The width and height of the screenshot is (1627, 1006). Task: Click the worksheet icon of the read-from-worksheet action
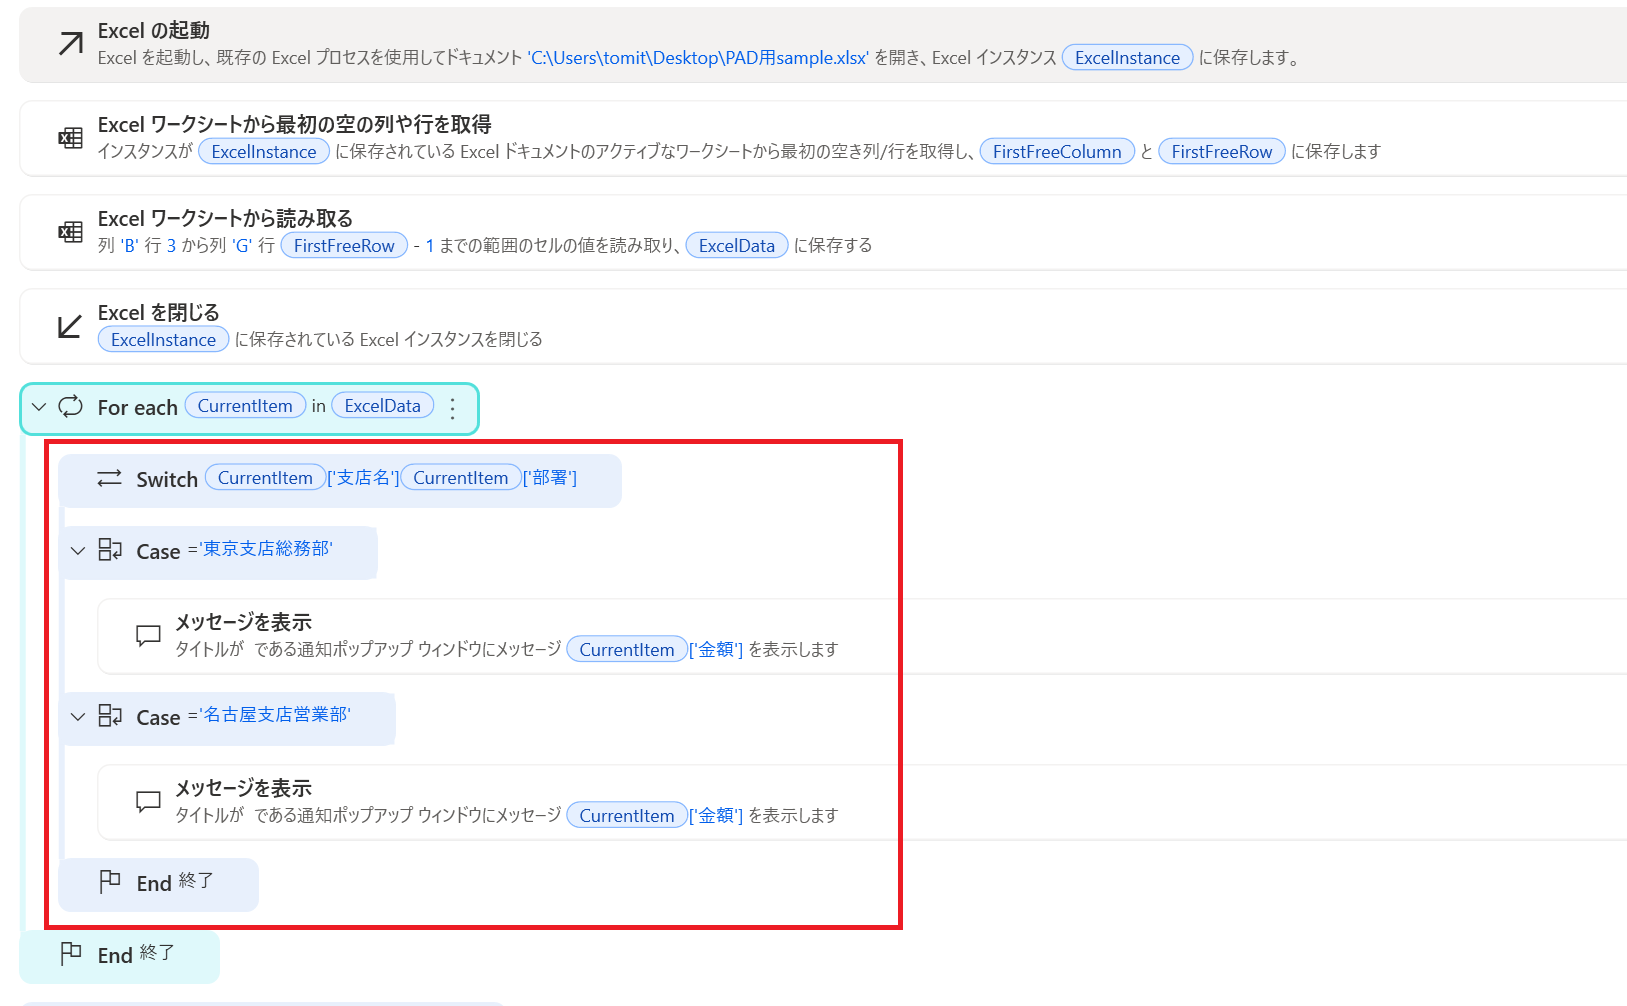click(70, 232)
